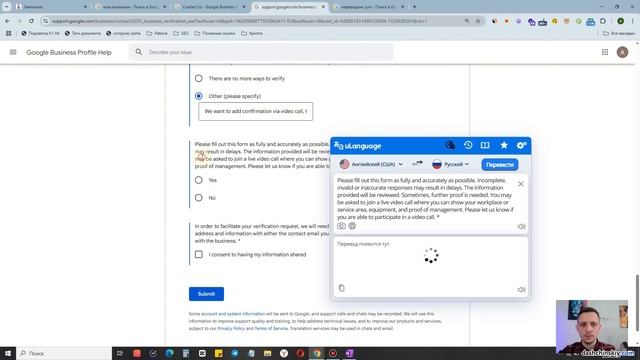Image resolution: width=640 pixels, height=360 pixels.
Task: Open the uLanguage translation history clock icon
Action: pos(468,145)
